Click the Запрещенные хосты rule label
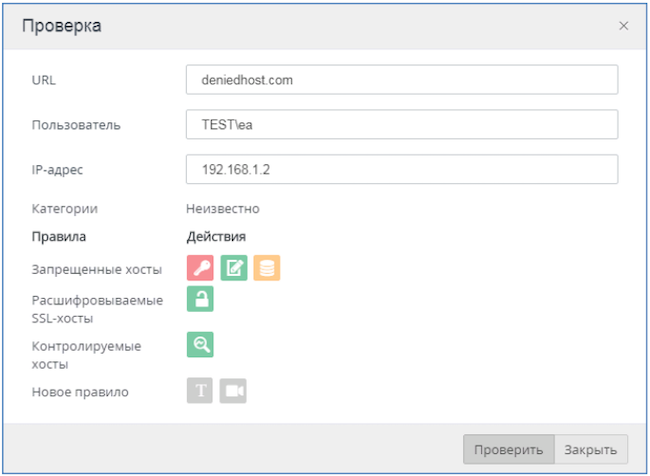The height and width of the screenshot is (476, 650). pyautogui.click(x=97, y=269)
